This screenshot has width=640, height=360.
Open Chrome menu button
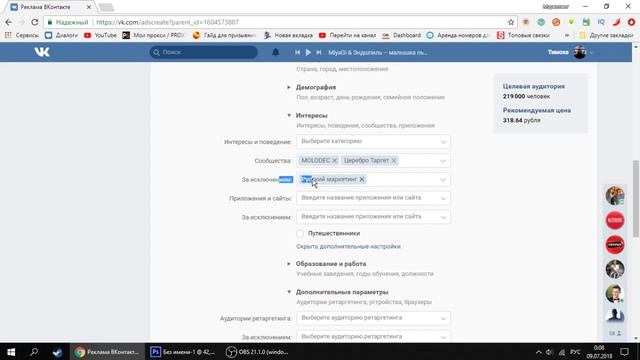click(631, 22)
